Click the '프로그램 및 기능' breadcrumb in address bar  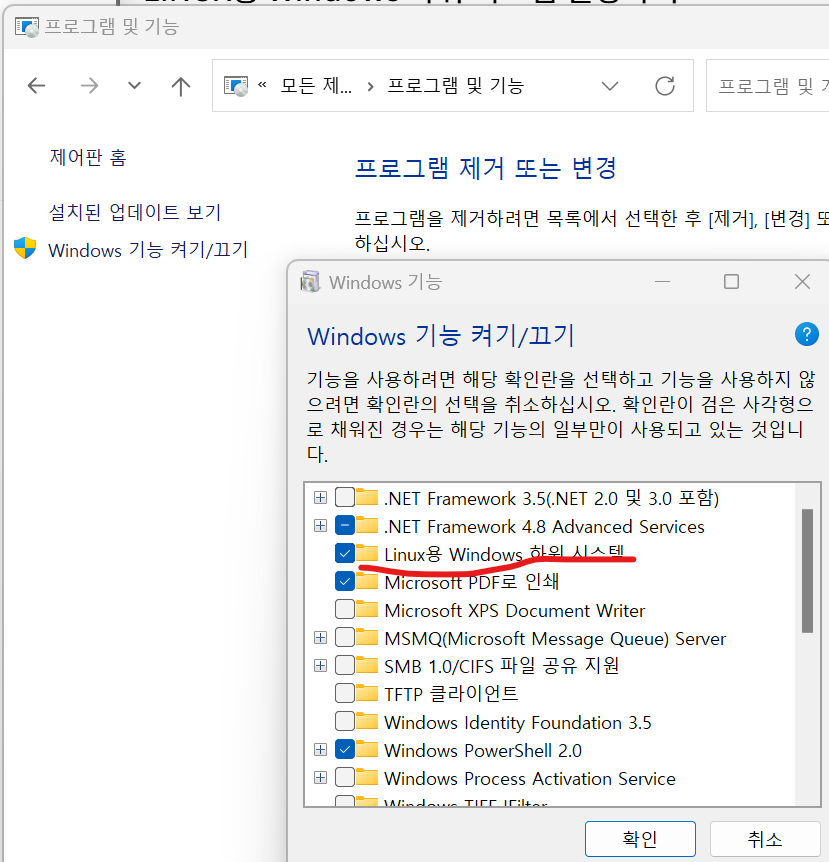pos(456,86)
